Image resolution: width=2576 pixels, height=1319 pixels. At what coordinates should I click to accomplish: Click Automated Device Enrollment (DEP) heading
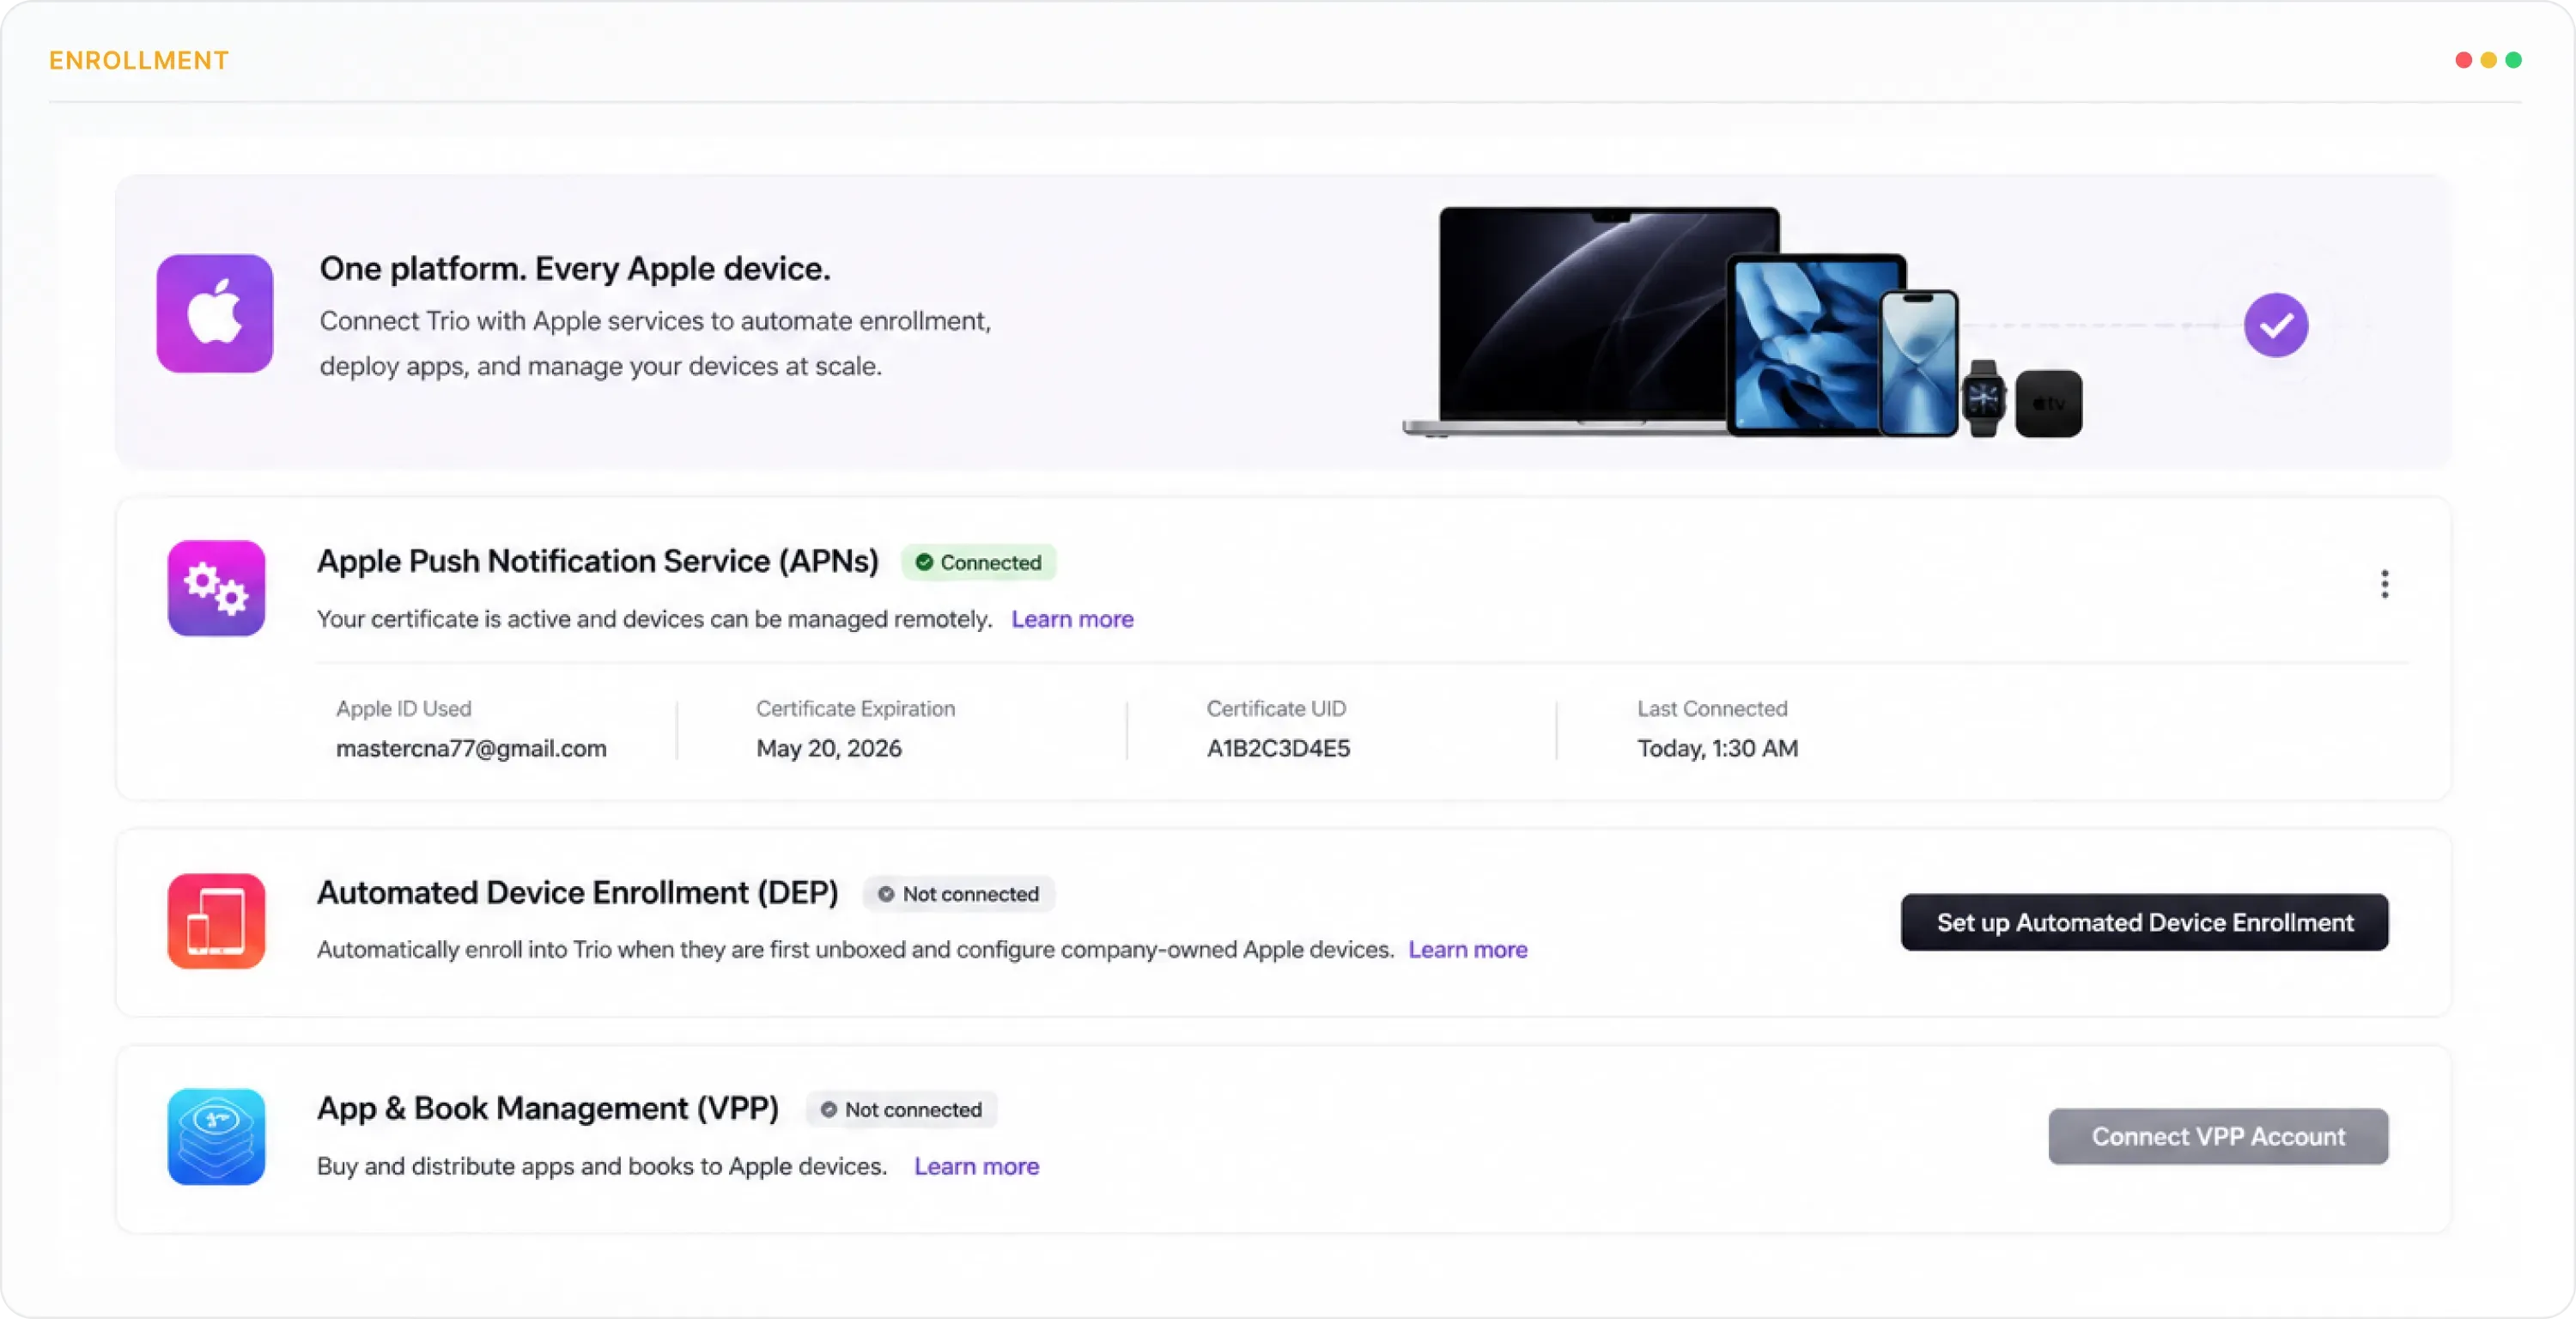tap(578, 892)
